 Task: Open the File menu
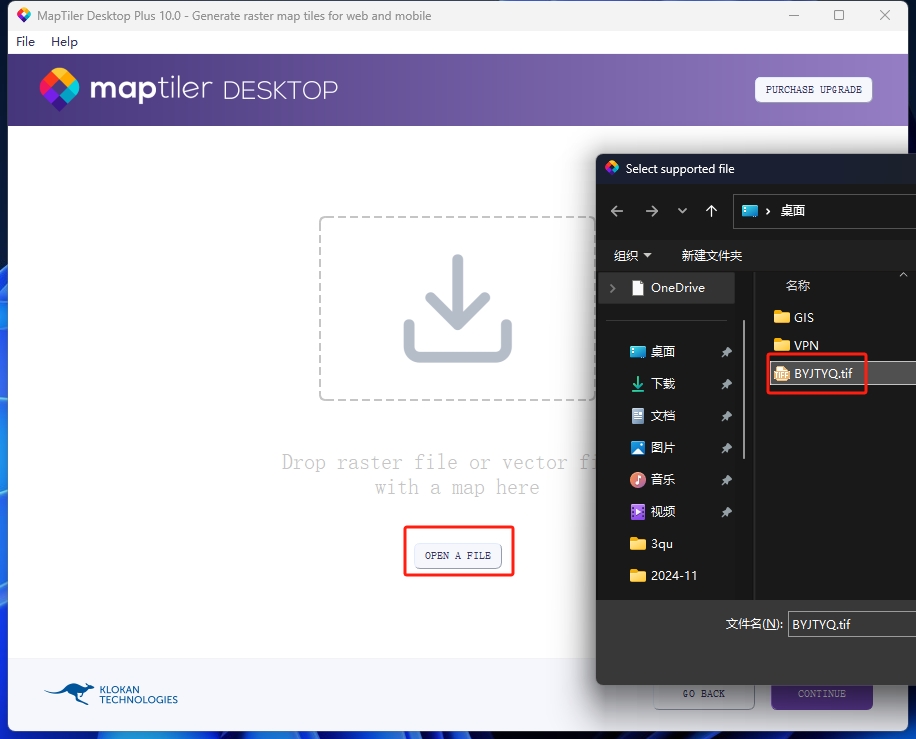point(25,41)
